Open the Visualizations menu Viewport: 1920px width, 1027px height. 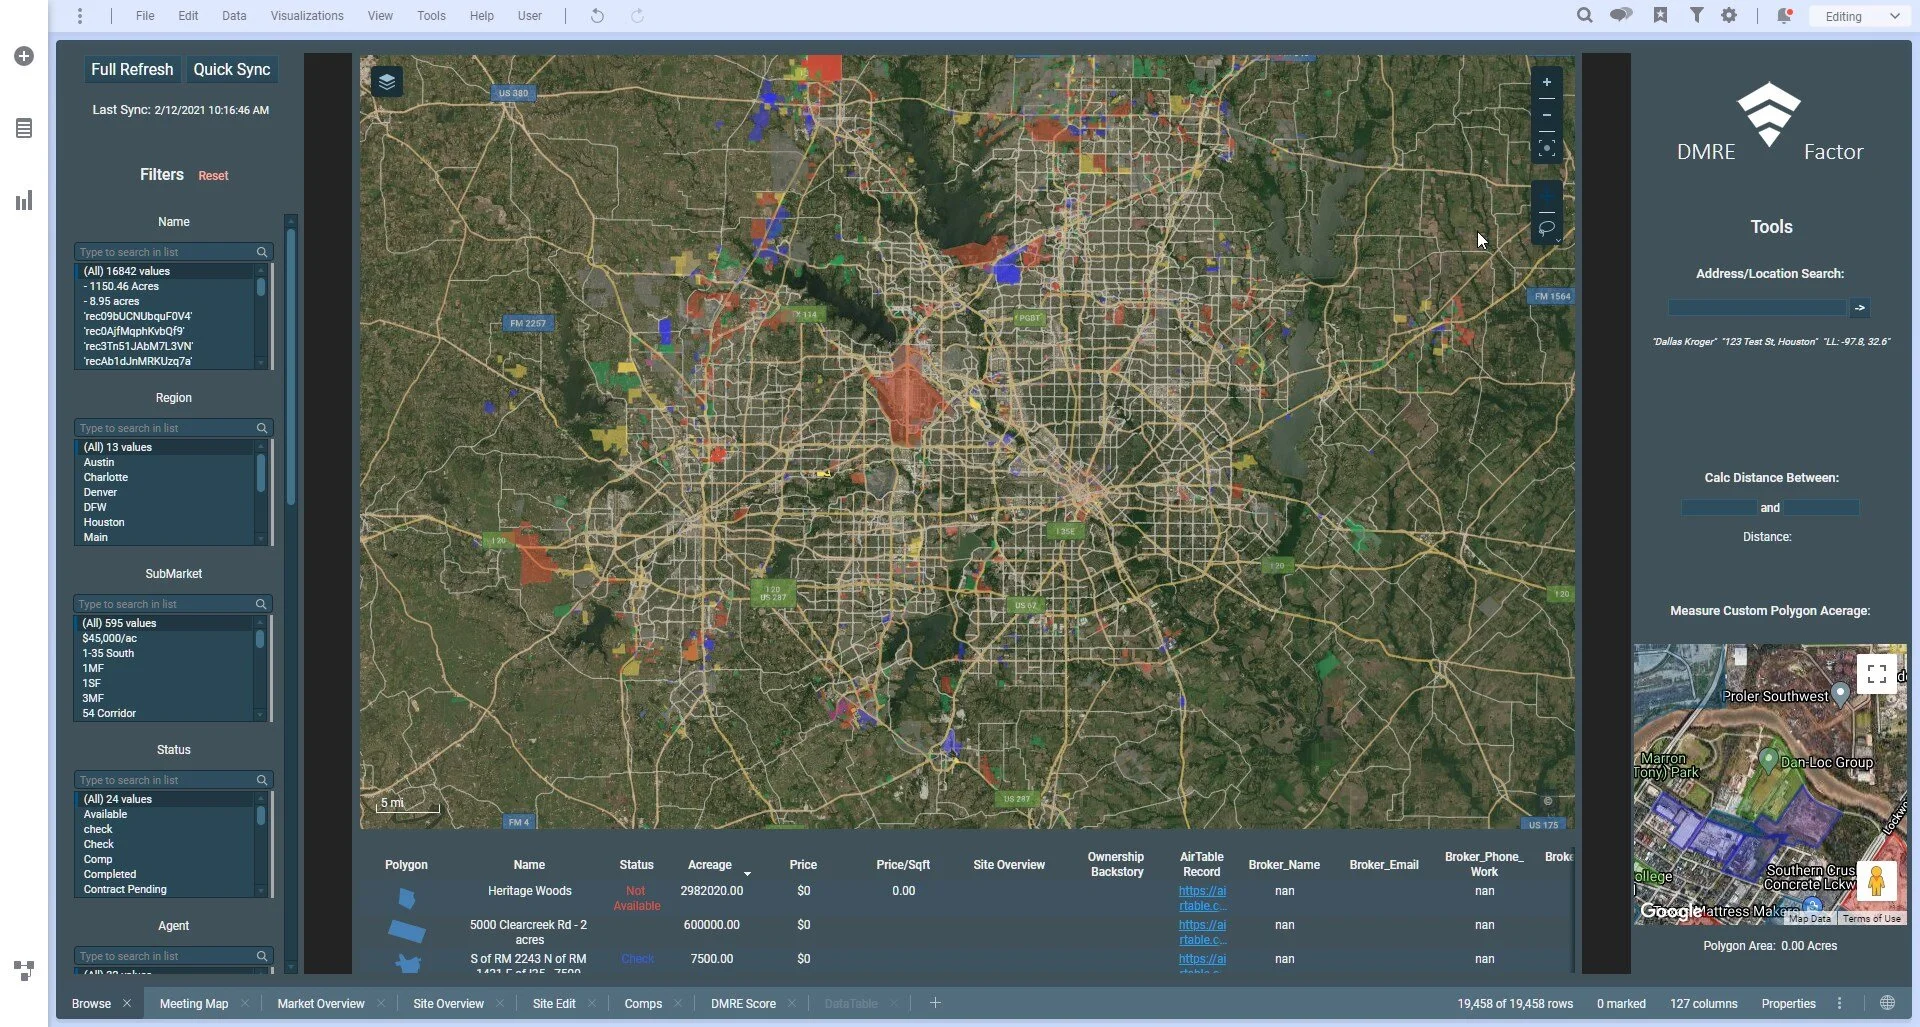point(307,15)
